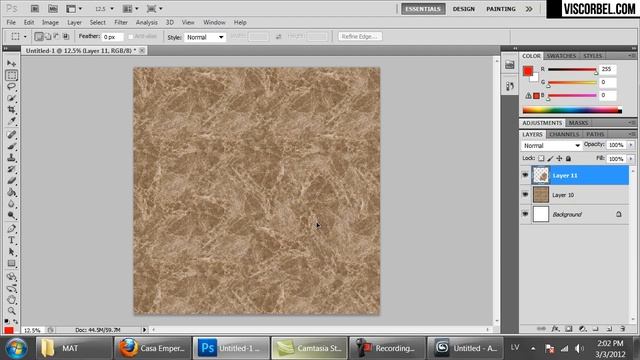This screenshot has height=360, width=640.
Task: Select the 3D Rotate tool
Action: coord(11,277)
